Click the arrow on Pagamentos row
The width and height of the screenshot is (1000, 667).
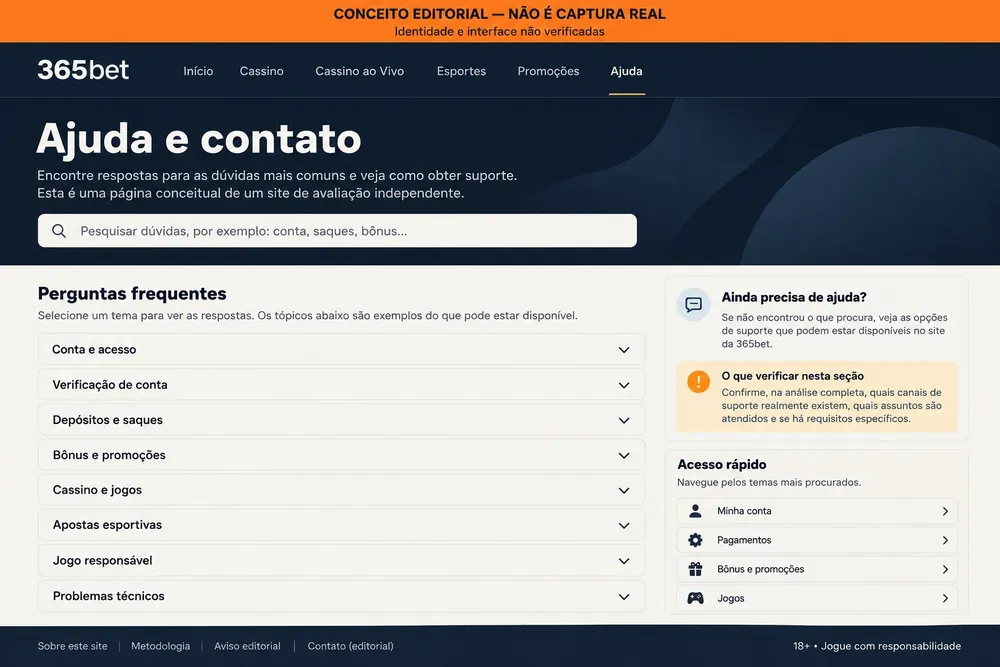point(945,540)
